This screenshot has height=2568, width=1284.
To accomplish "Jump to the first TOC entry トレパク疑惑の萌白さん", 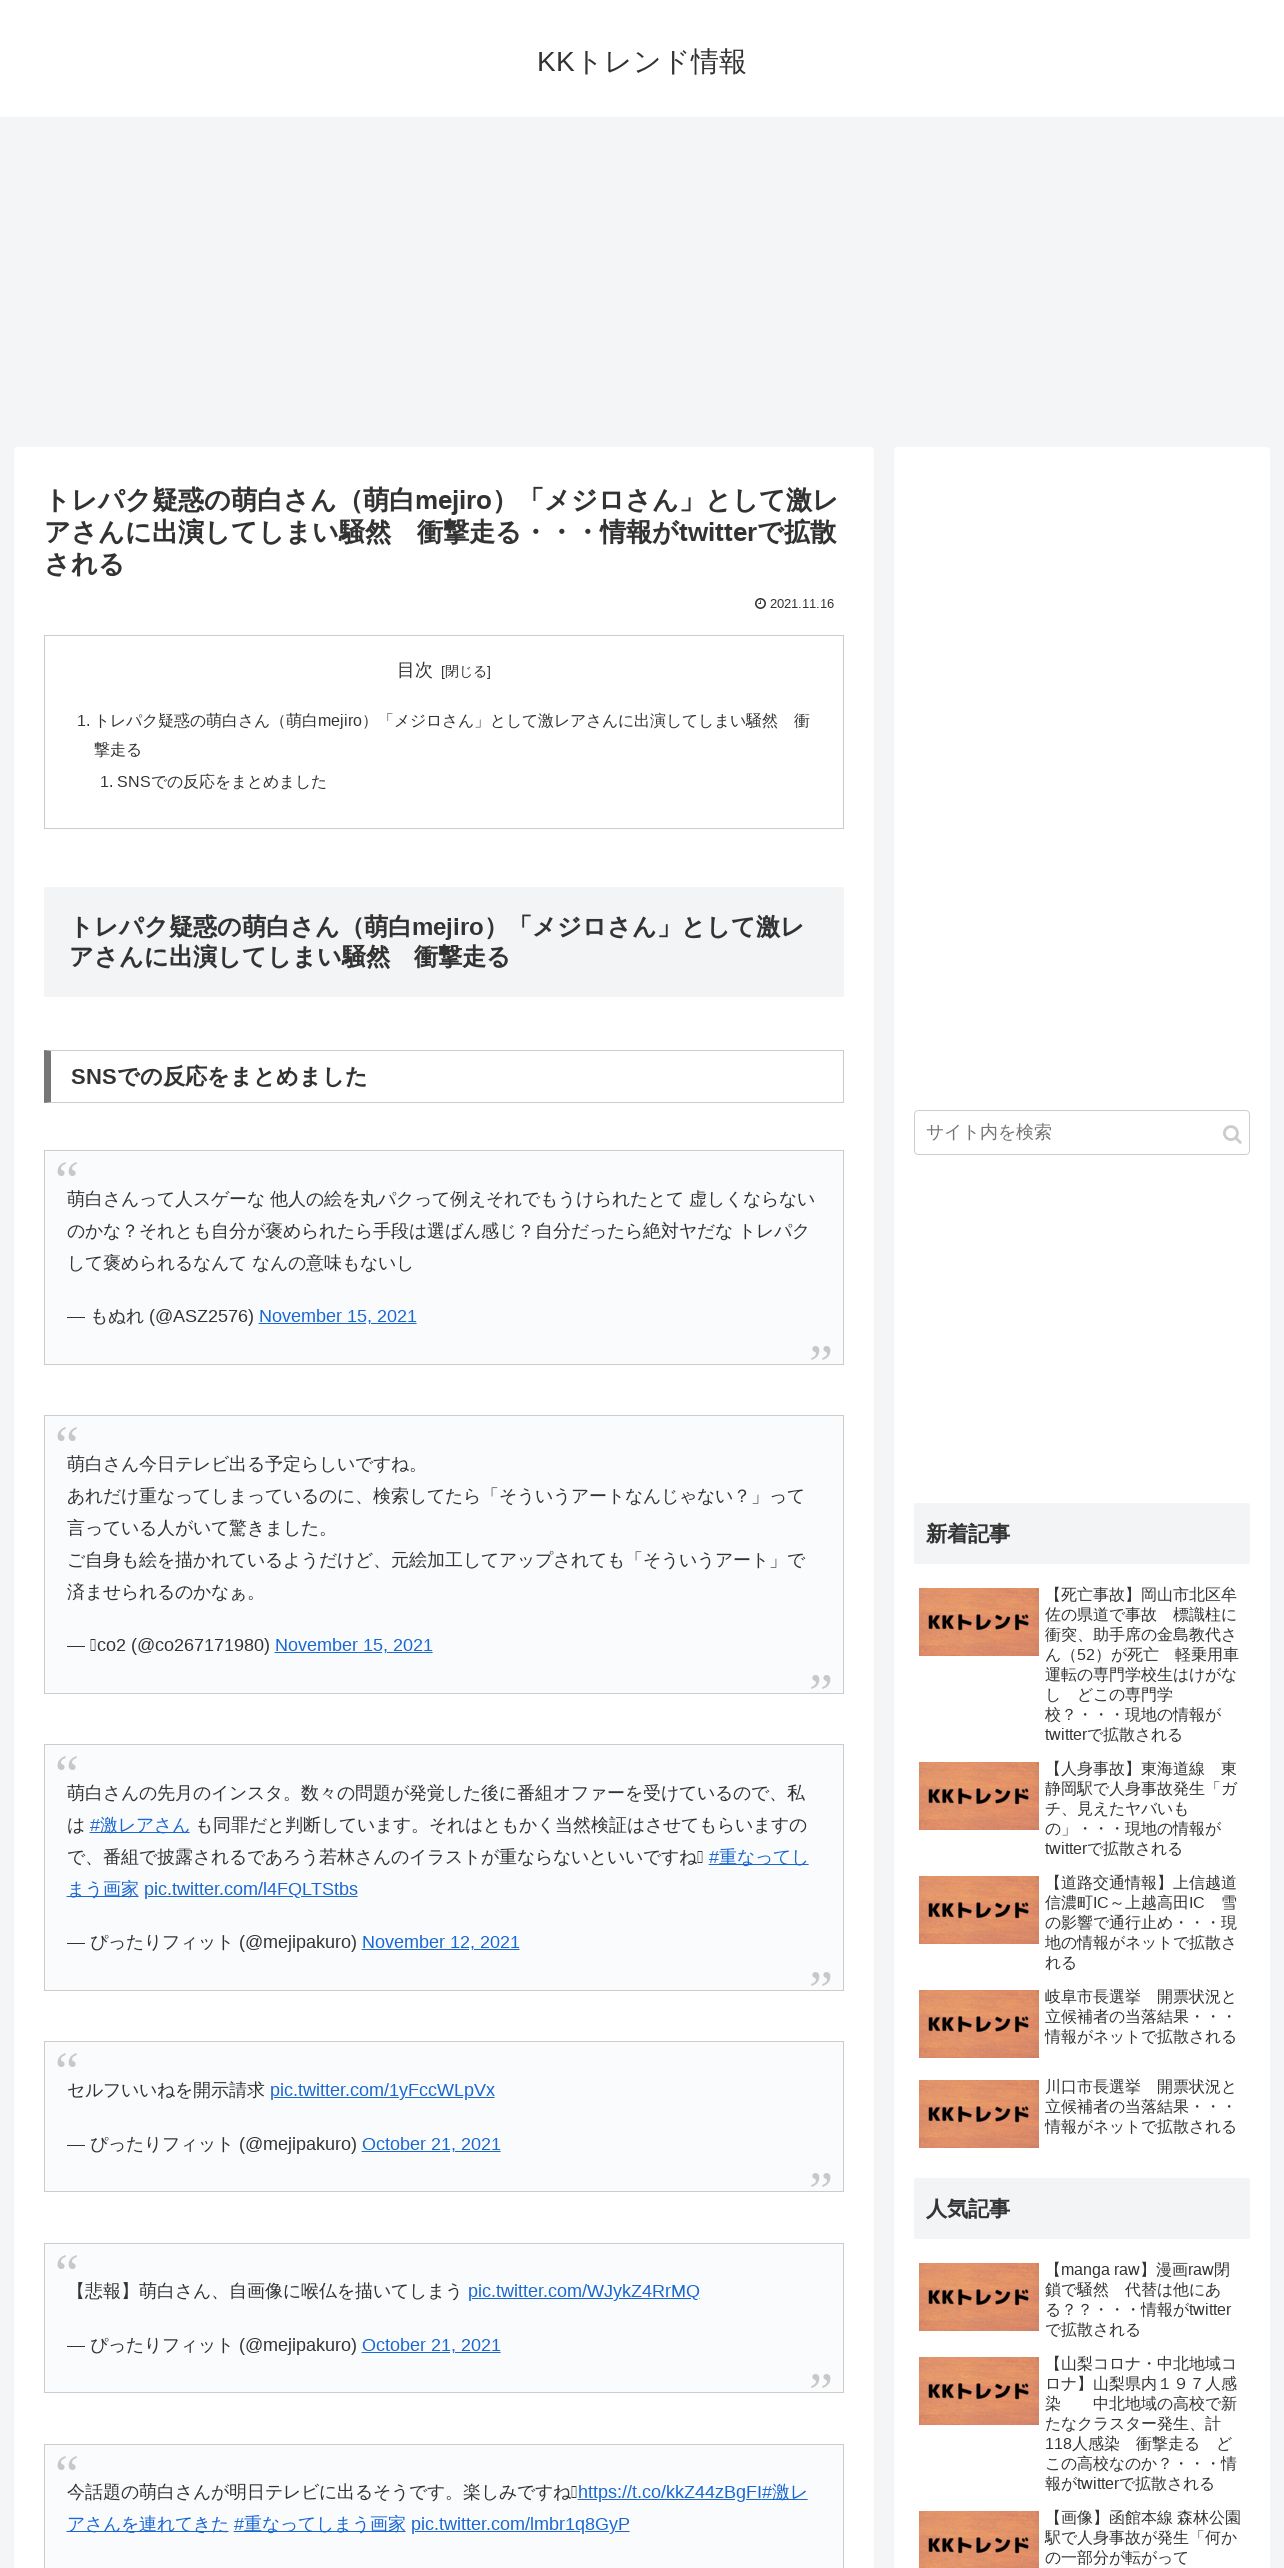I will [451, 735].
